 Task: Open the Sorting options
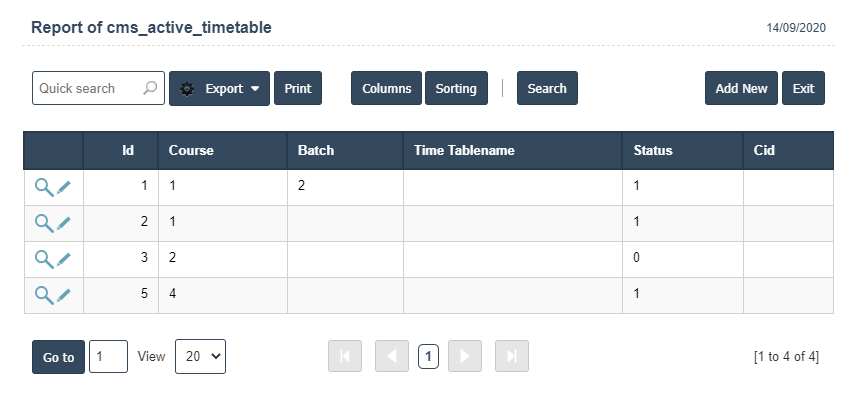click(456, 88)
